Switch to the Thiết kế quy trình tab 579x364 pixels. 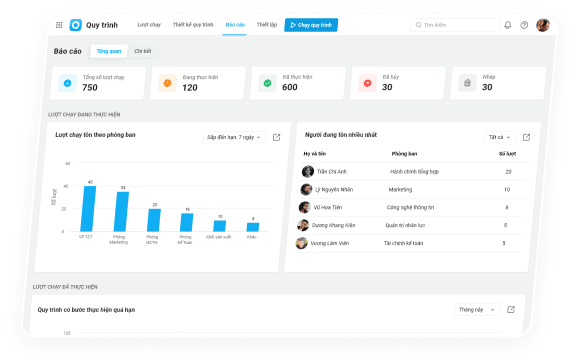click(193, 25)
